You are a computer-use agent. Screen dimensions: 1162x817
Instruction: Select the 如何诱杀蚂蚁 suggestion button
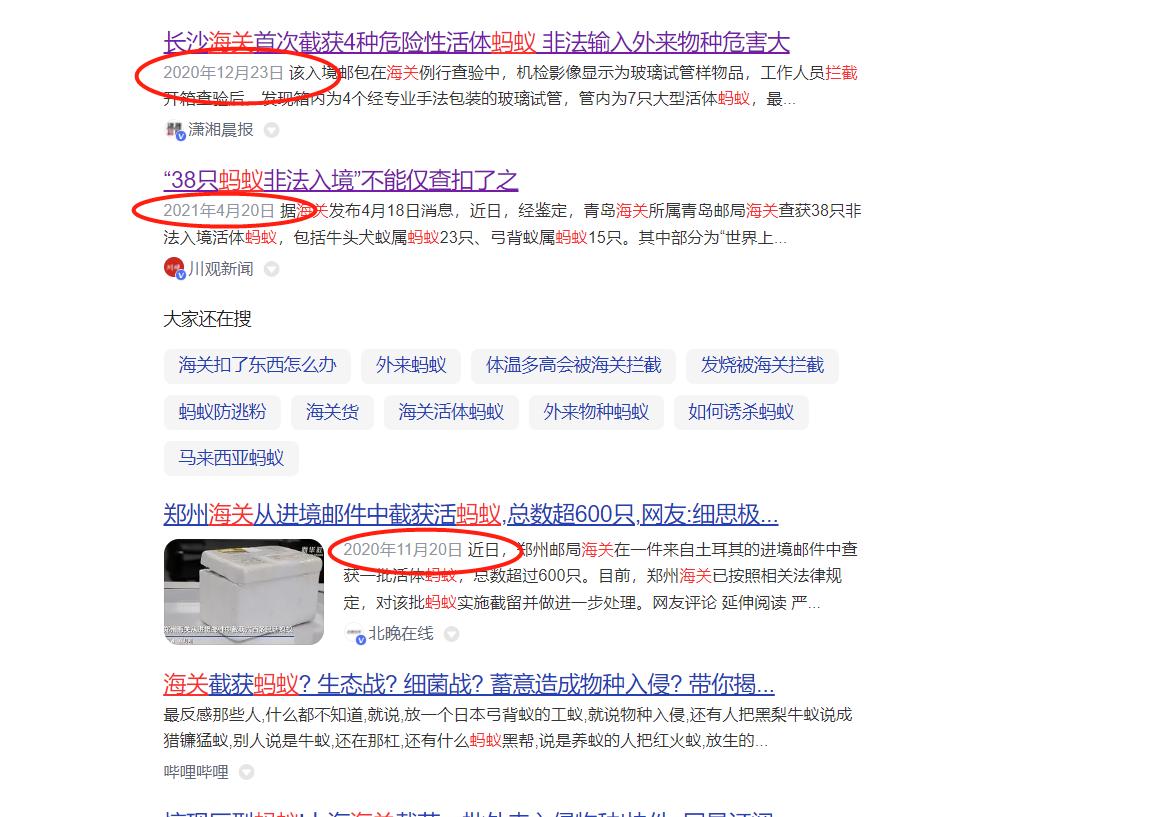pyautogui.click(x=742, y=412)
